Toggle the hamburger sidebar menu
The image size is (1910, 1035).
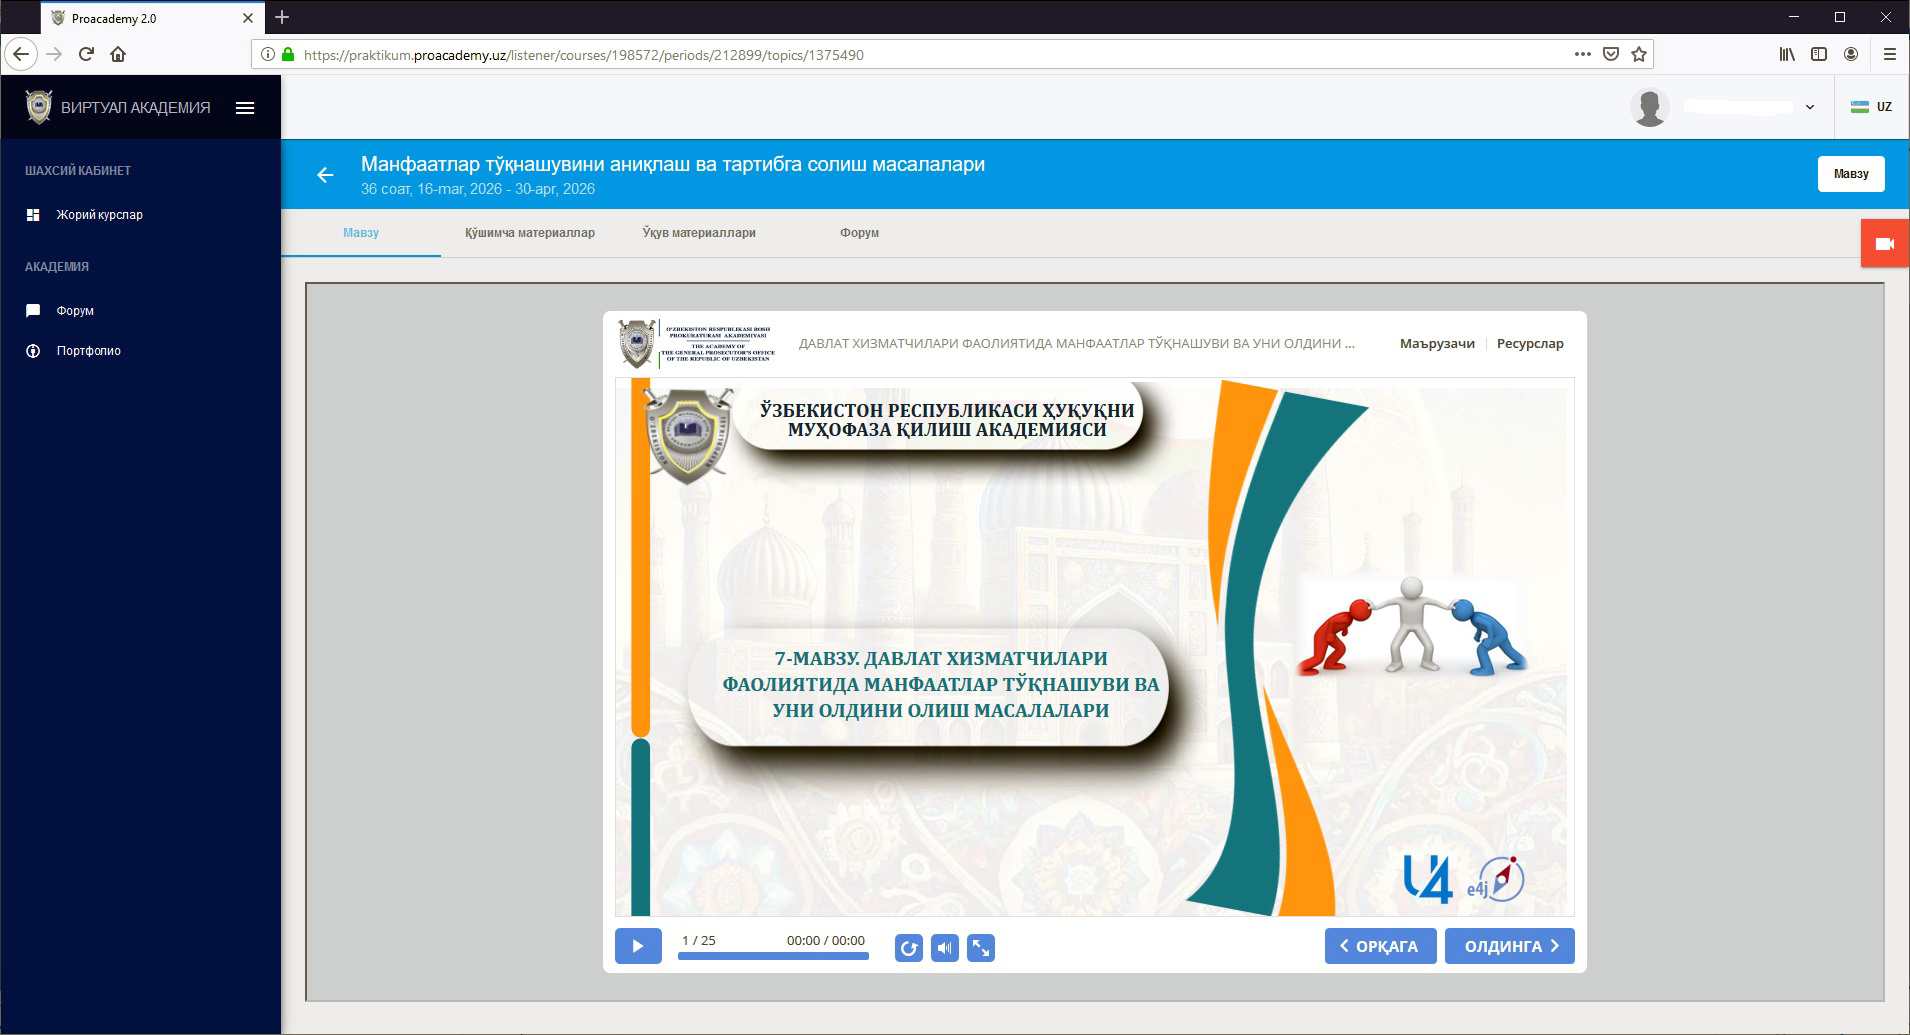tap(245, 108)
